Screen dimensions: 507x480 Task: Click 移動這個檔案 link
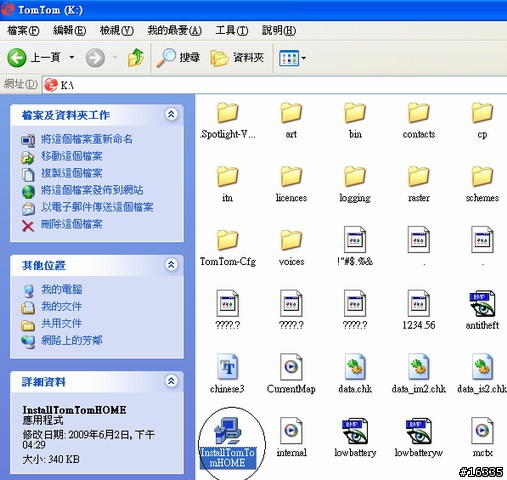click(x=71, y=156)
